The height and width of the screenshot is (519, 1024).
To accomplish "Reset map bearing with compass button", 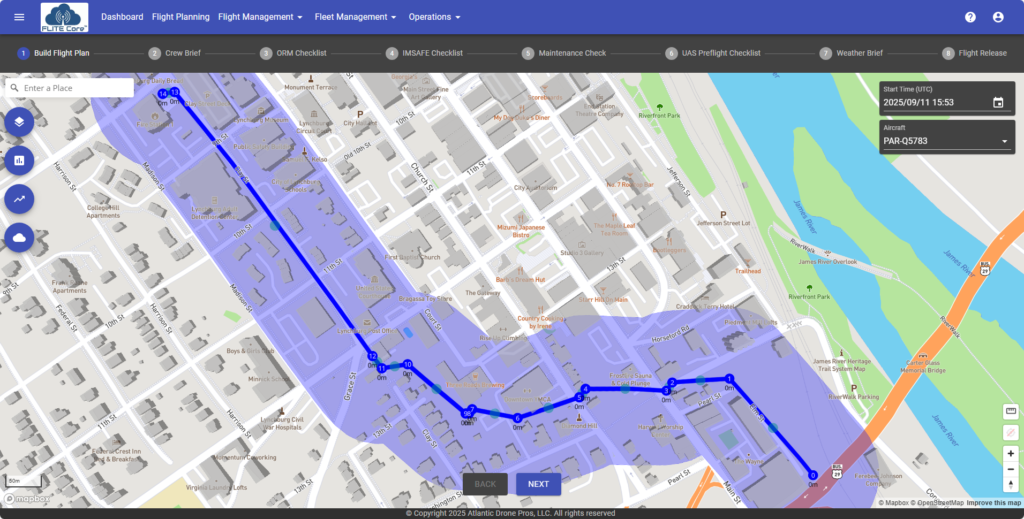I will 1010,485.
